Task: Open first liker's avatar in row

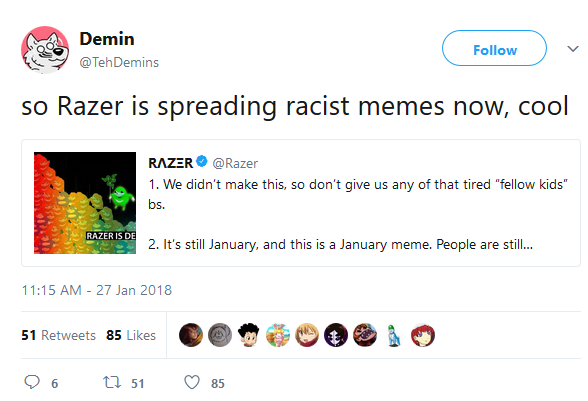Action: coord(191,335)
